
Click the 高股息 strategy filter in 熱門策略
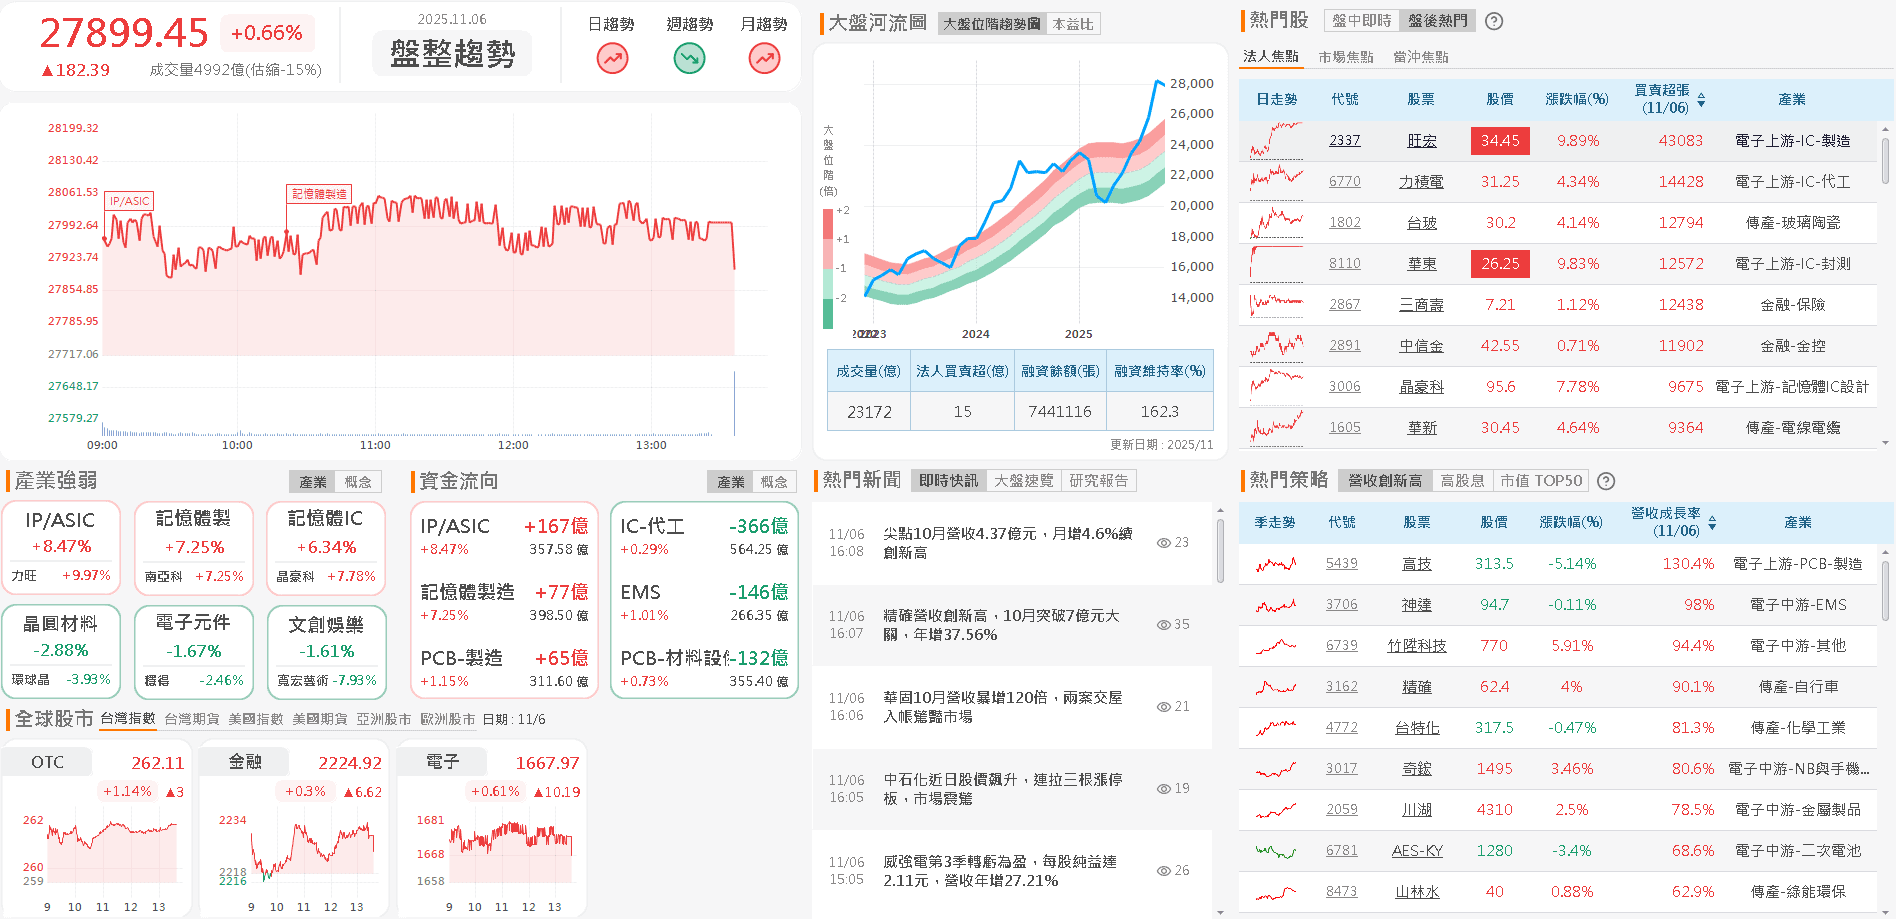pyautogui.click(x=1462, y=481)
